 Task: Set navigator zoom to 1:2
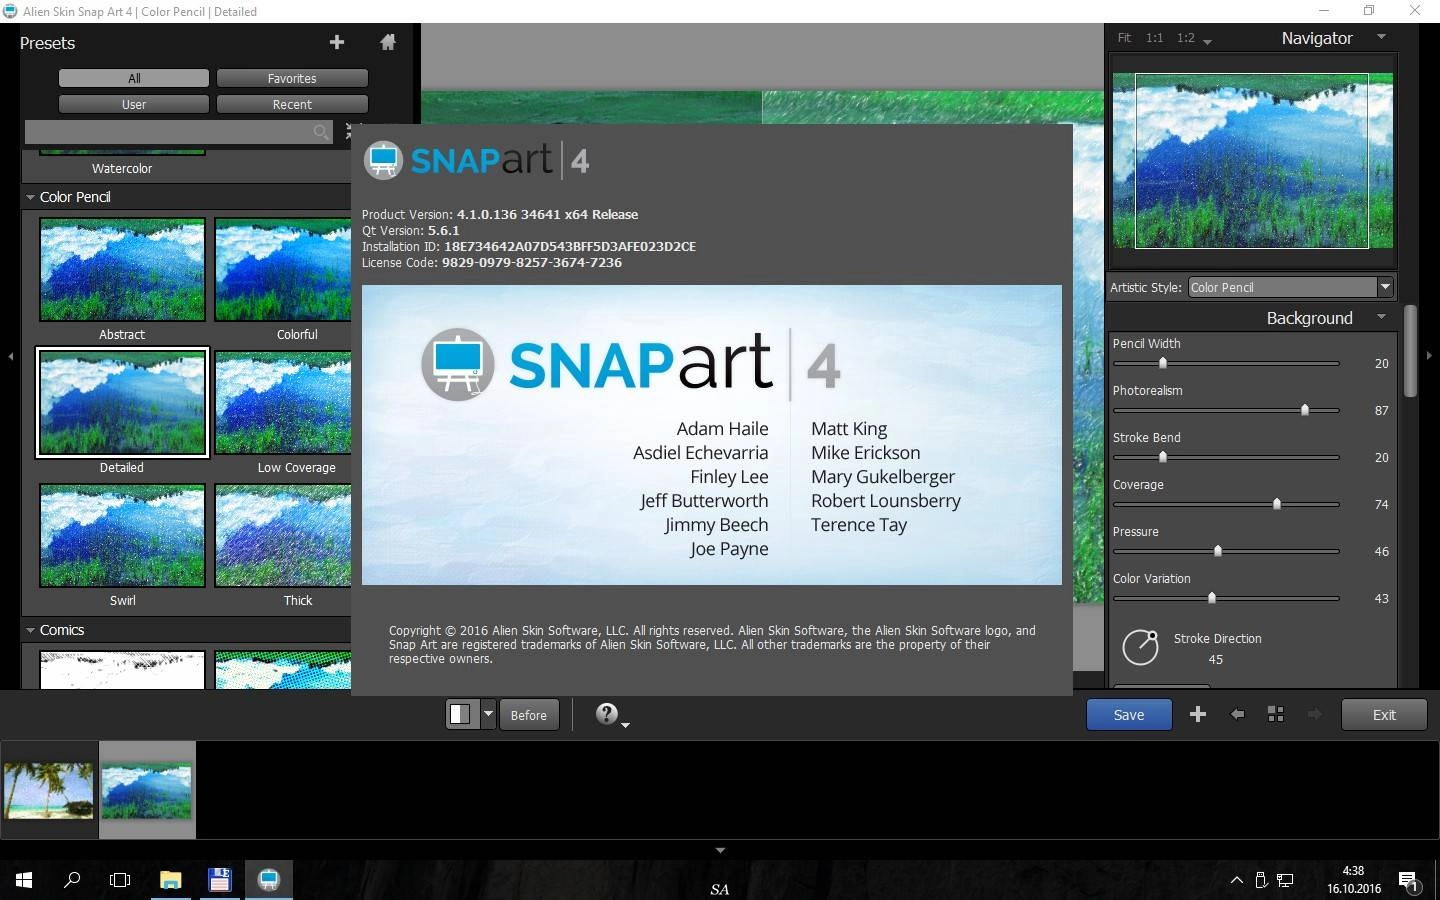coord(1186,38)
